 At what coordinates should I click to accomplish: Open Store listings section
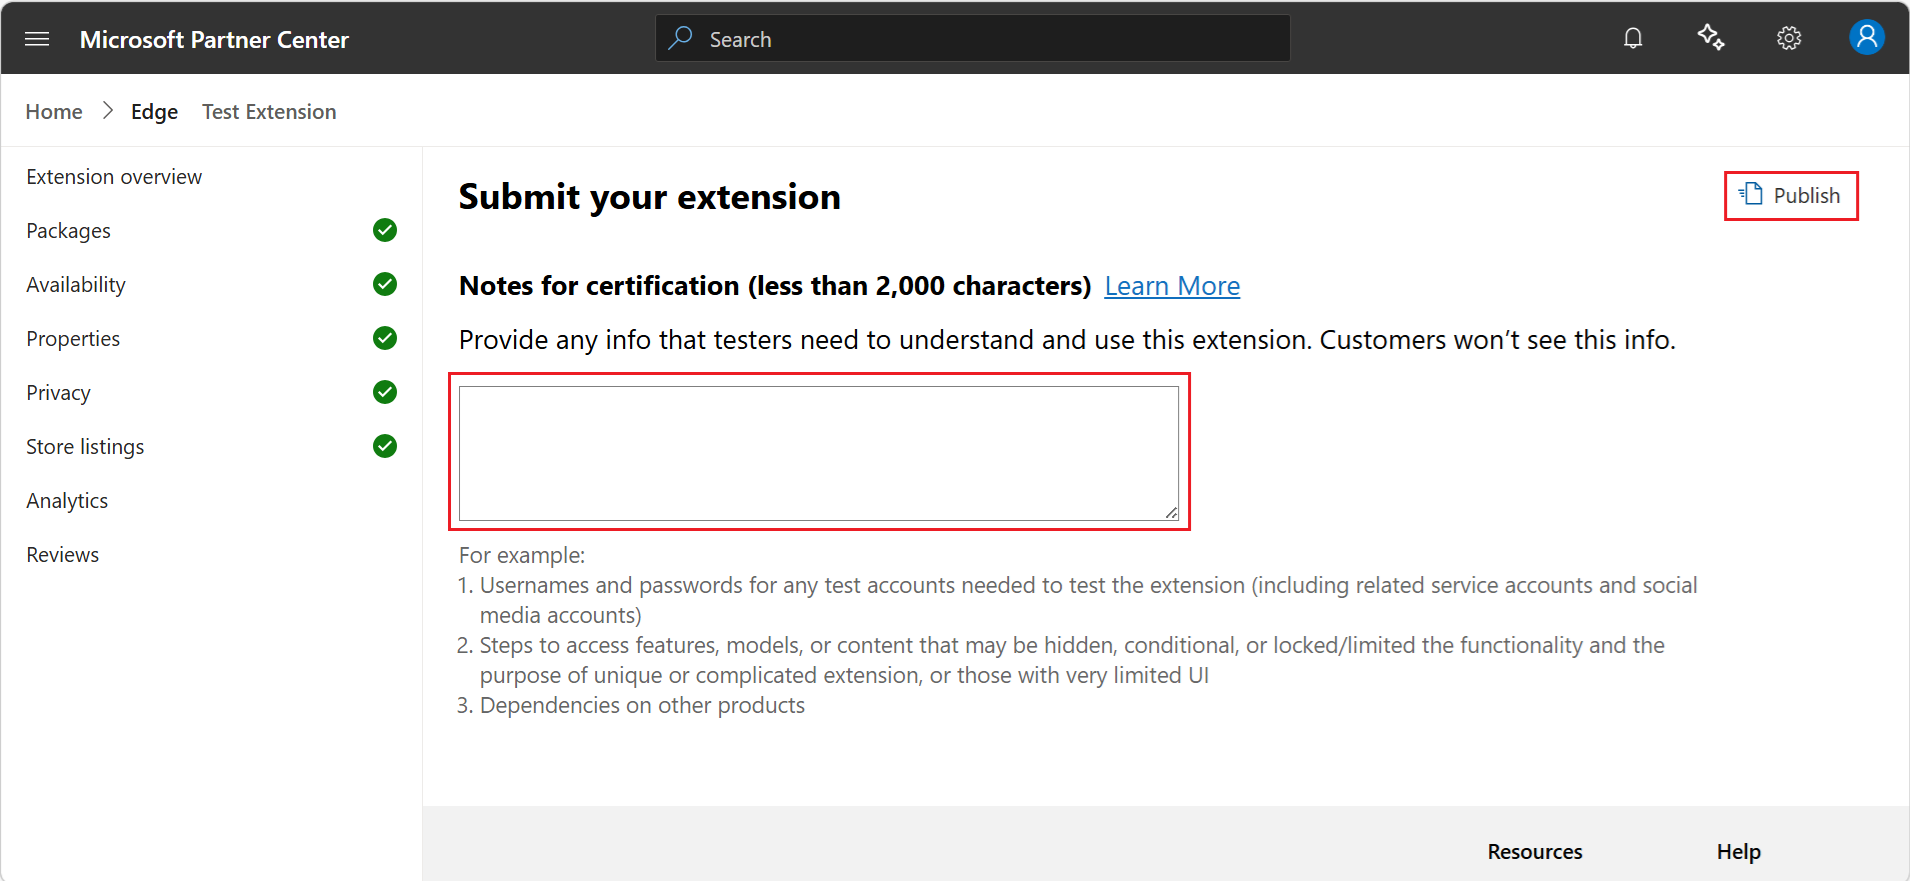click(85, 447)
